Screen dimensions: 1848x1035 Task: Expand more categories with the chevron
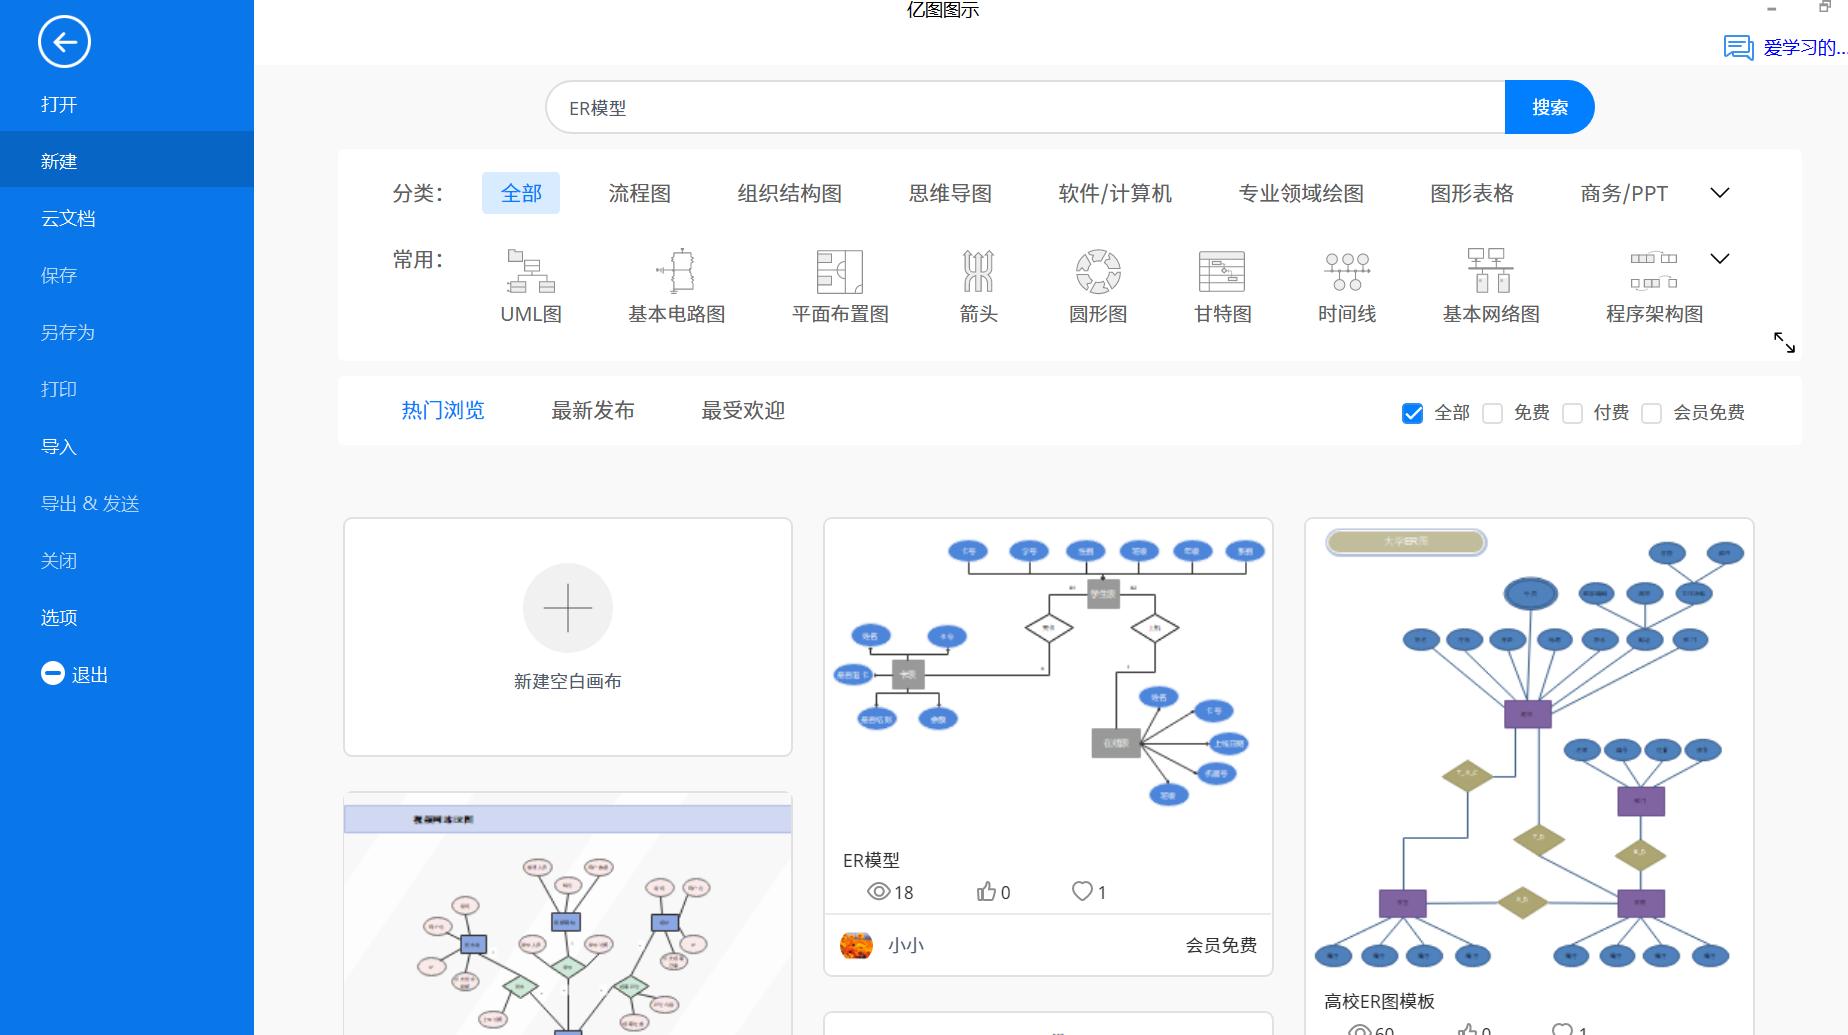coord(1719,192)
